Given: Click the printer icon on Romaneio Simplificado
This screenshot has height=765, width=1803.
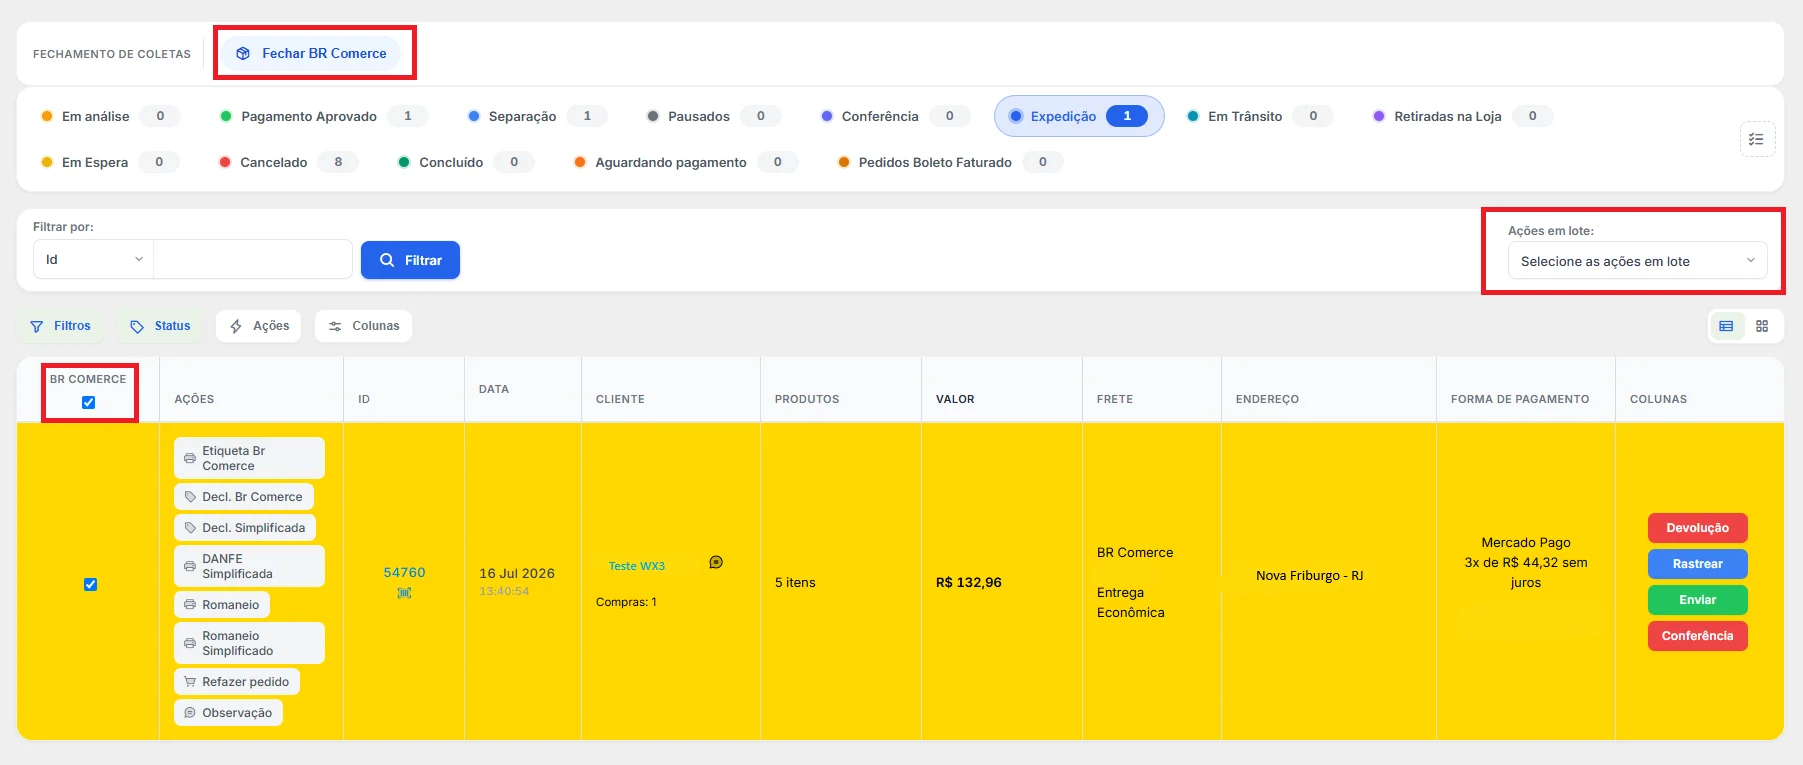Looking at the screenshot, I should click(x=190, y=643).
